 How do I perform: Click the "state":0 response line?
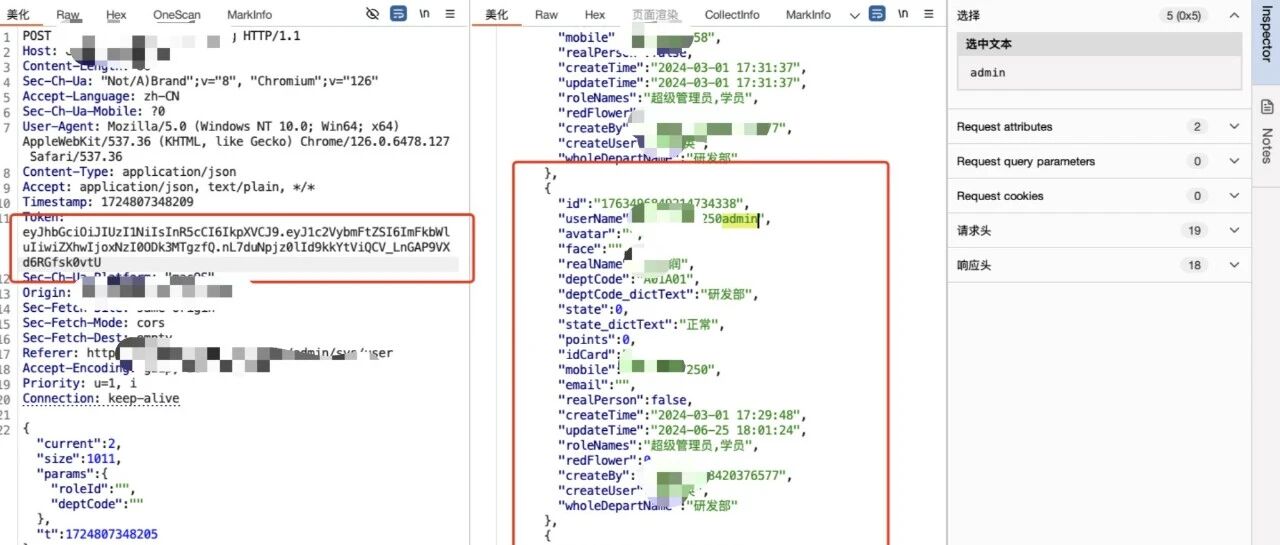(592, 309)
